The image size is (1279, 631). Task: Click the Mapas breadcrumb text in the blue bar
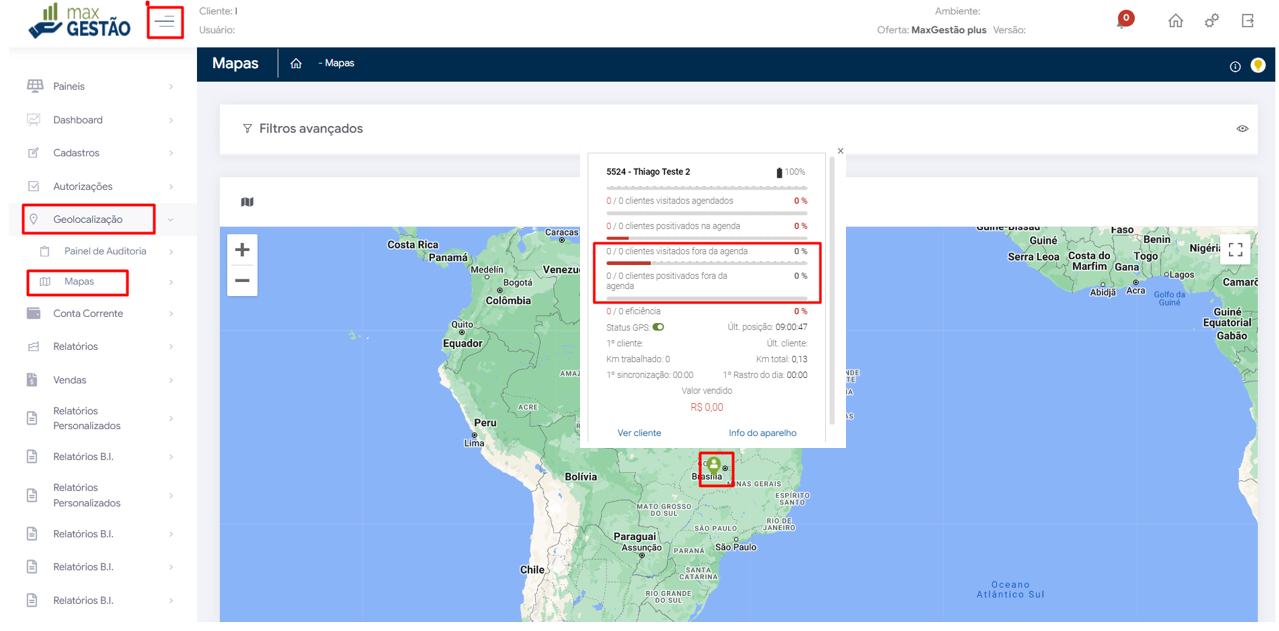tap(340, 63)
